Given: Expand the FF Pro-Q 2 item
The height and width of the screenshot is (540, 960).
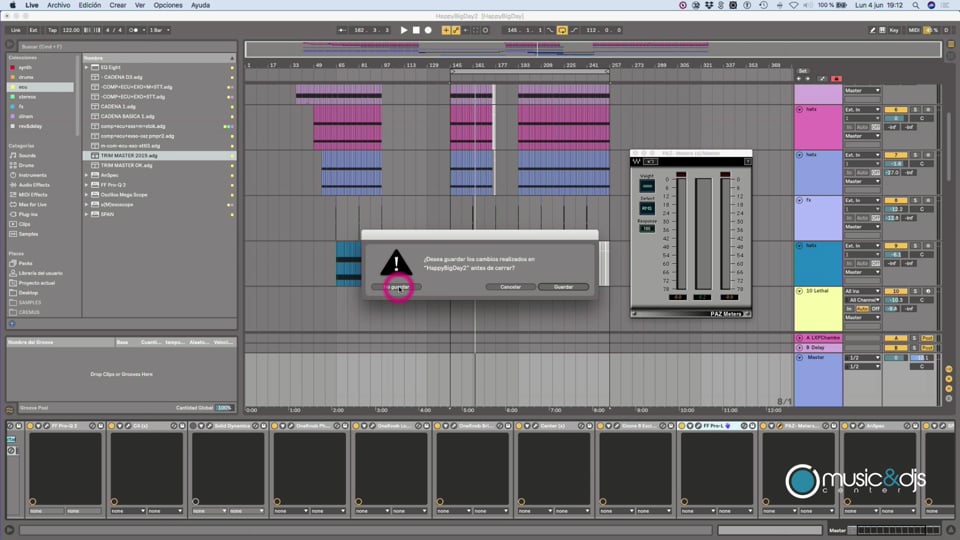Looking at the screenshot, I should click(86, 185).
